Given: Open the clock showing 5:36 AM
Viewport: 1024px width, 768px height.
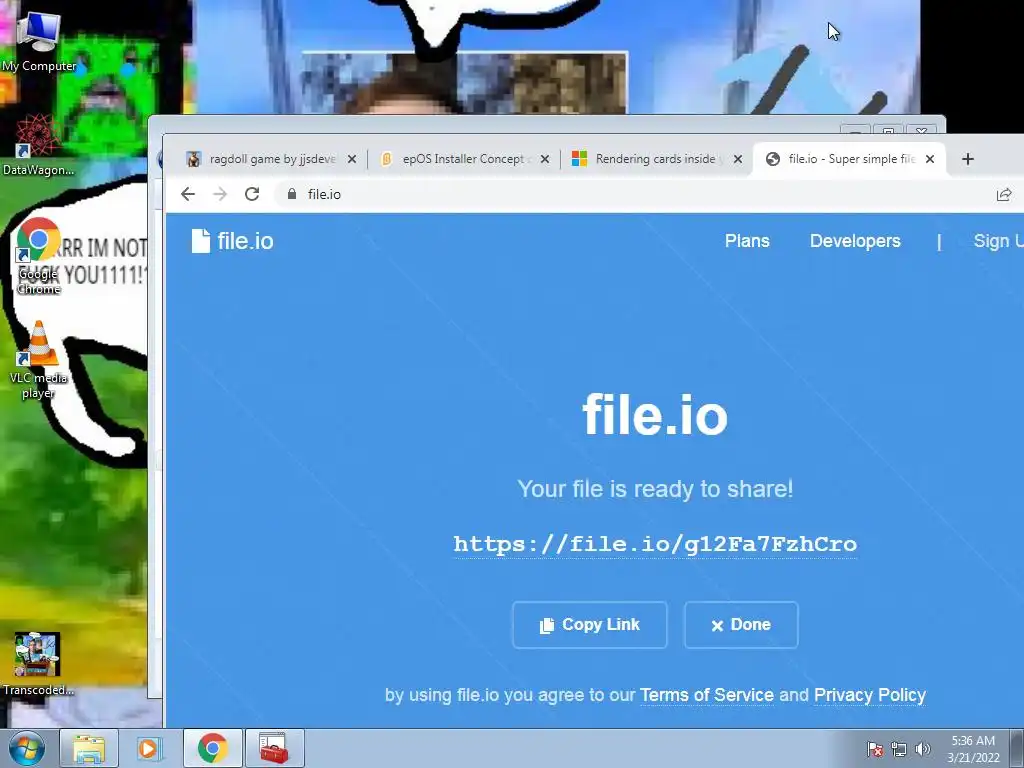Looking at the screenshot, I should point(973,749).
